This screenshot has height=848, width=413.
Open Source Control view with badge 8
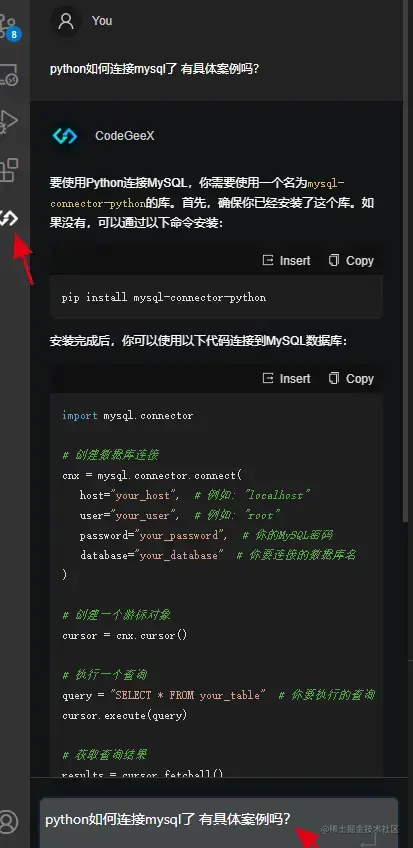point(10,27)
